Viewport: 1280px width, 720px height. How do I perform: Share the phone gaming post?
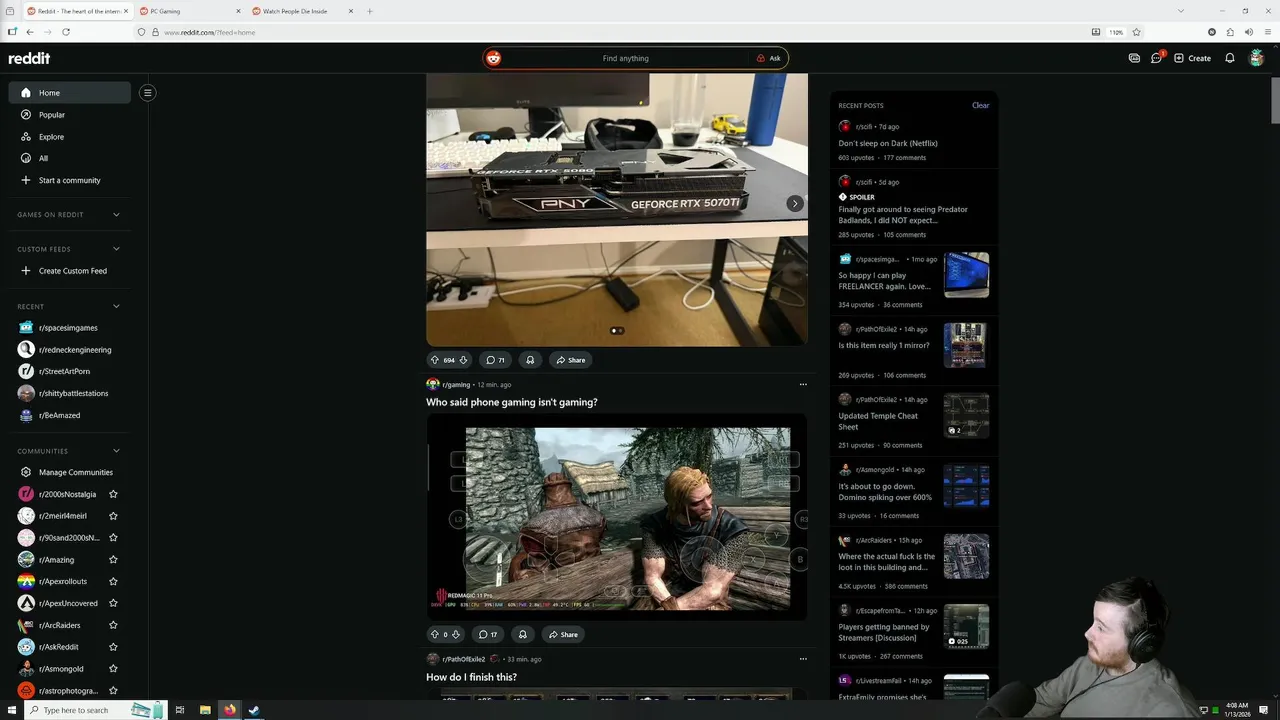pos(563,634)
